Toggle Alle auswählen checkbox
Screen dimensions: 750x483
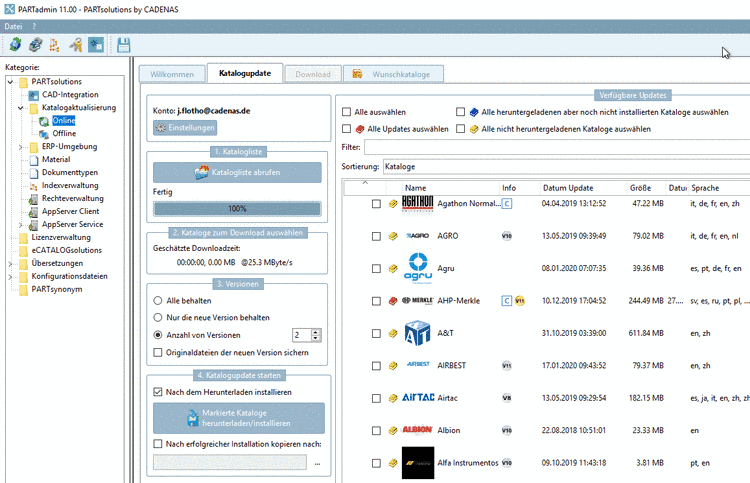(x=346, y=112)
